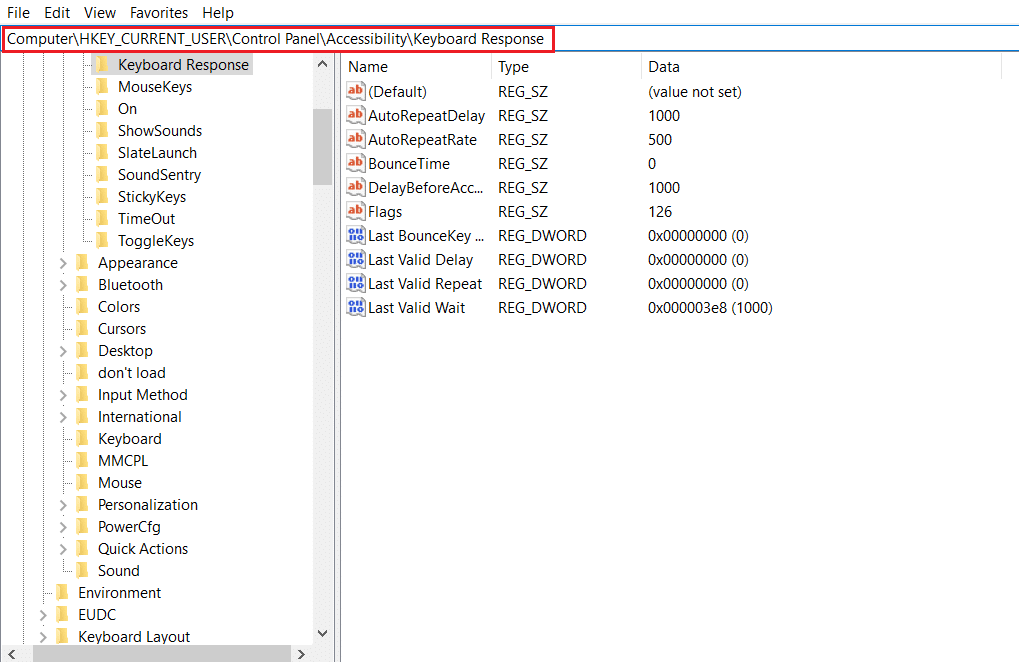Select the Keyboard key folder icon
1019x662 pixels.
pos(82,439)
